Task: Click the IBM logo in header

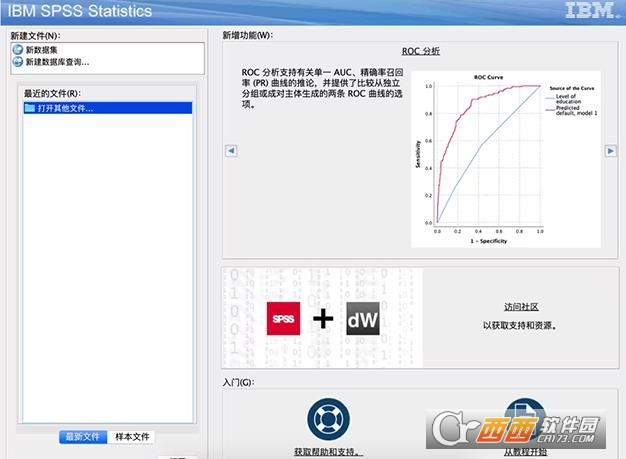Action: (592, 10)
